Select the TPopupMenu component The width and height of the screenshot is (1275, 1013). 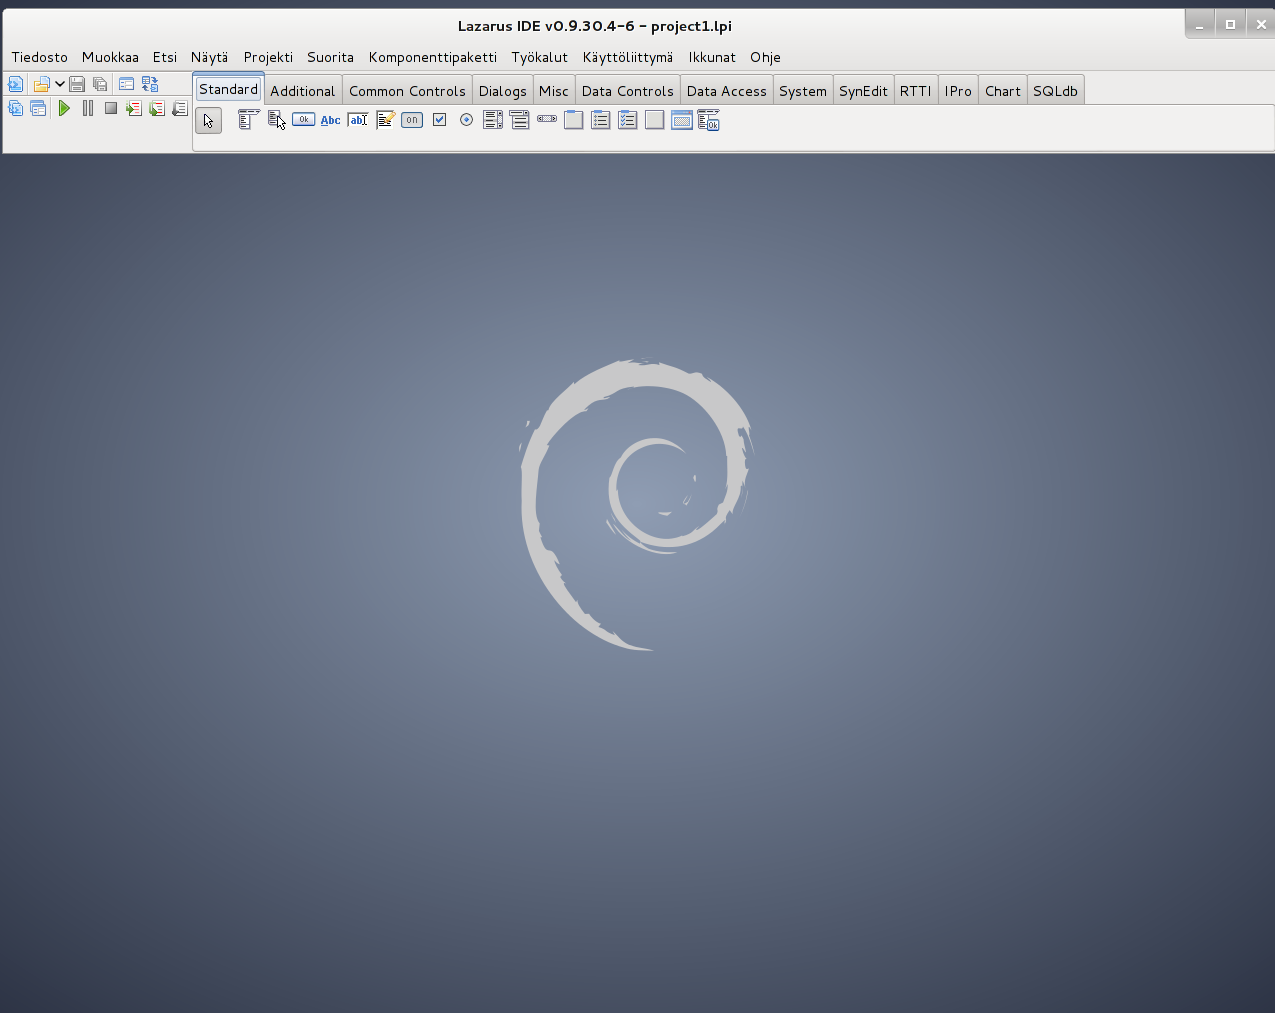(x=276, y=120)
